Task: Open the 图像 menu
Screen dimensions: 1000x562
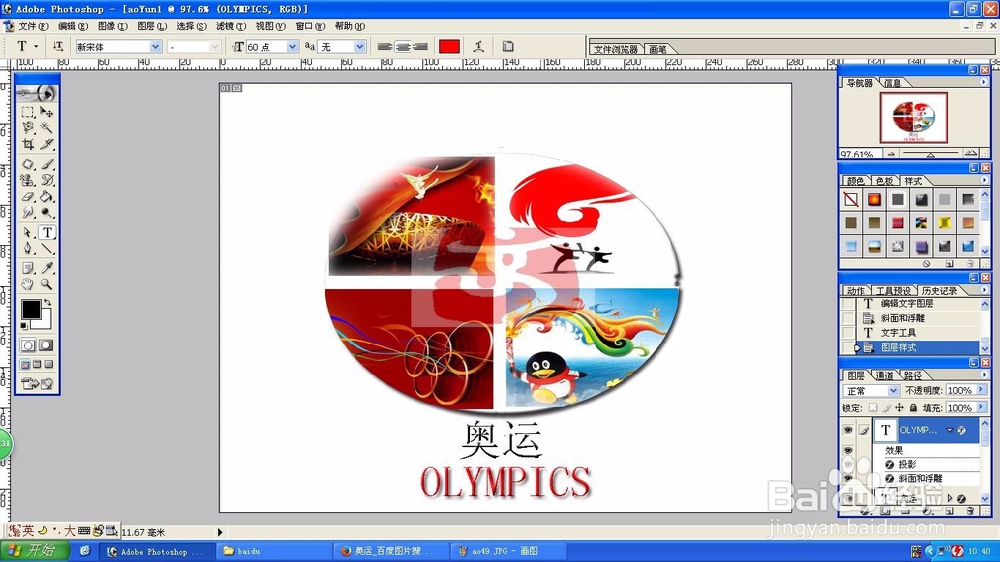Action: click(x=112, y=26)
